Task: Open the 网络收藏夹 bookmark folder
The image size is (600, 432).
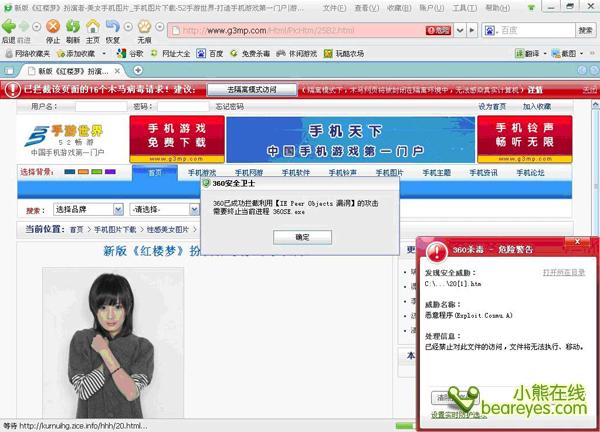Action: (x=28, y=54)
